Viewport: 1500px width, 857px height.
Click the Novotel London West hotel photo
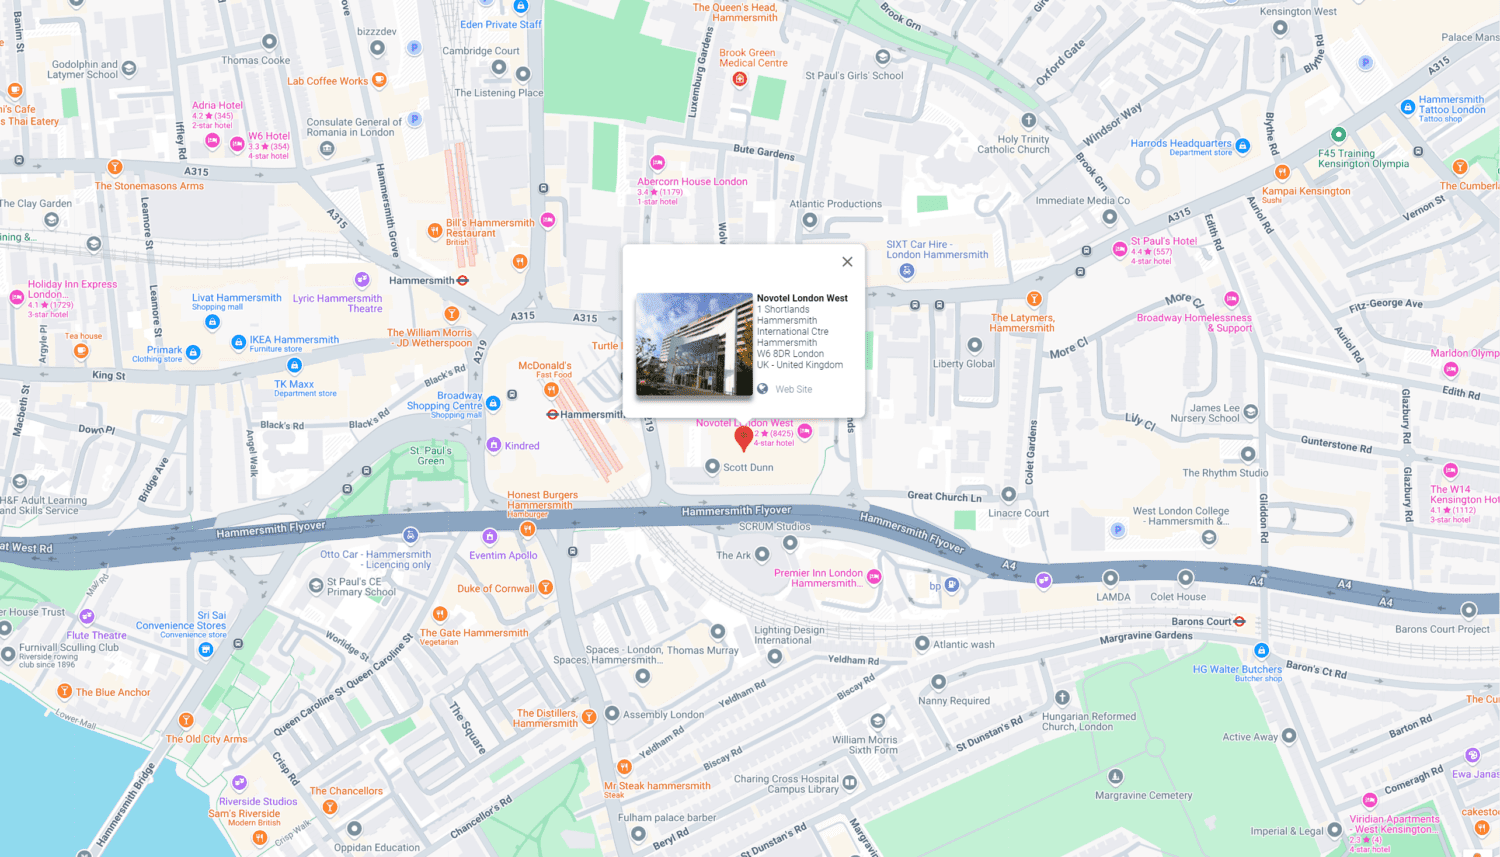pyautogui.click(x=694, y=345)
